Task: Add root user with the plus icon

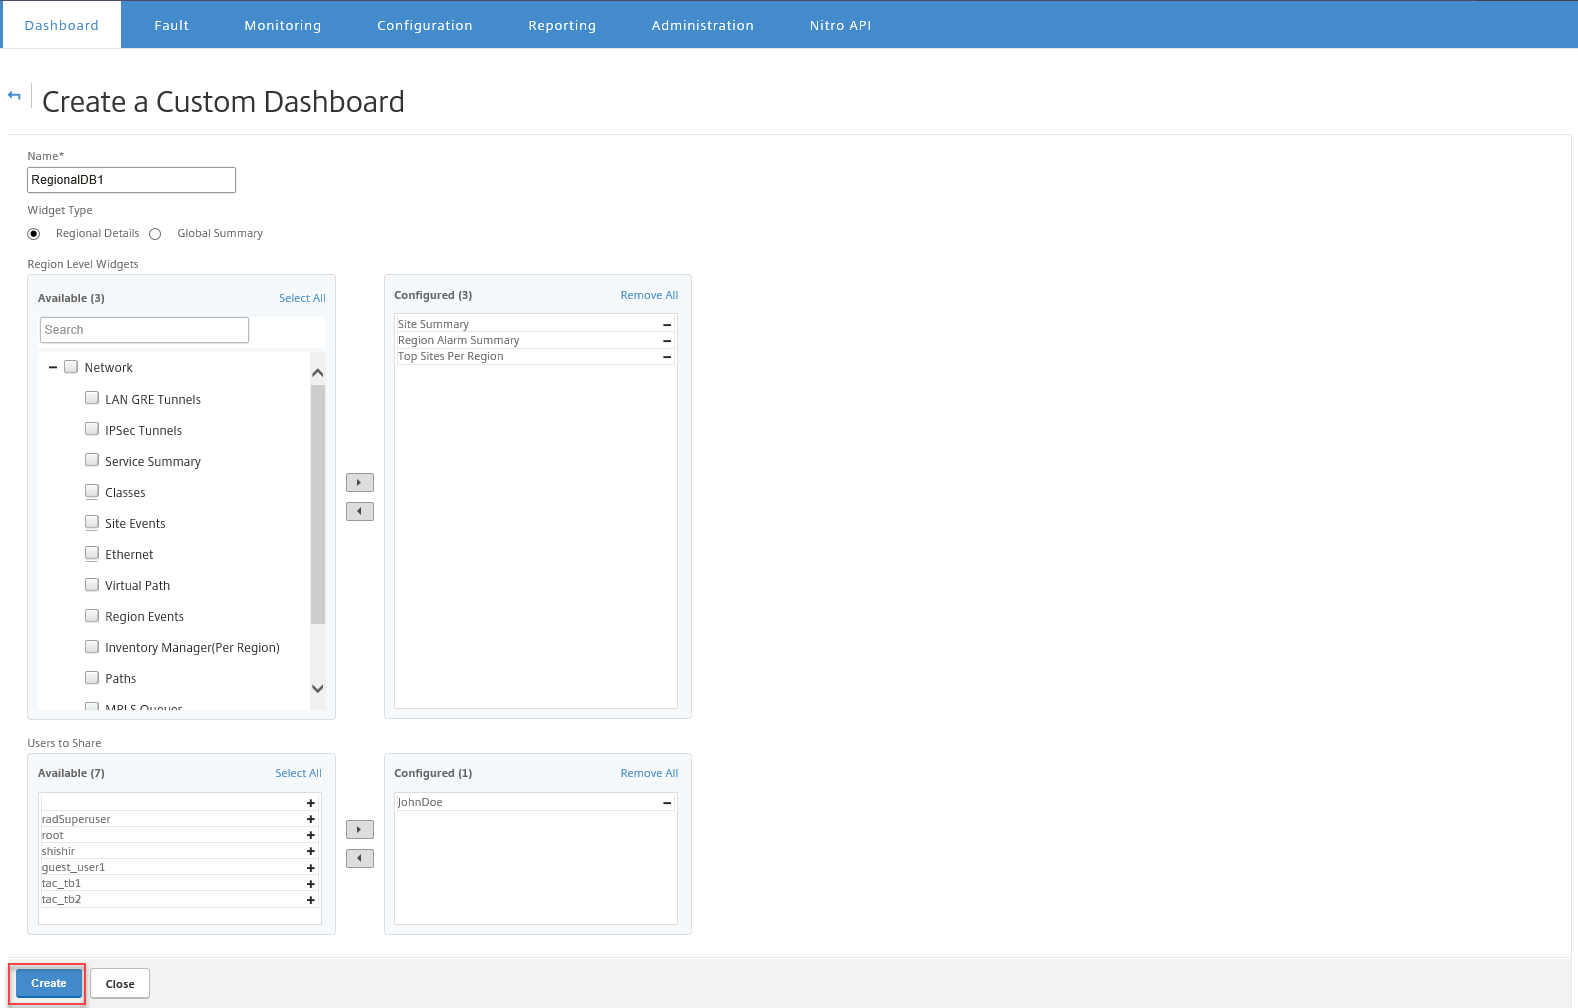Action: [311, 835]
